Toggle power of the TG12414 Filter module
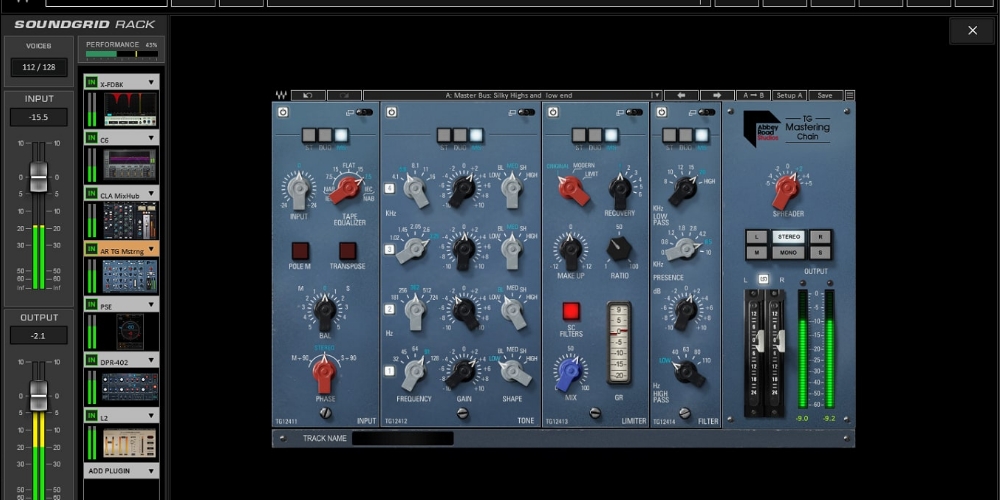This screenshot has height=500, width=1000. point(661,112)
